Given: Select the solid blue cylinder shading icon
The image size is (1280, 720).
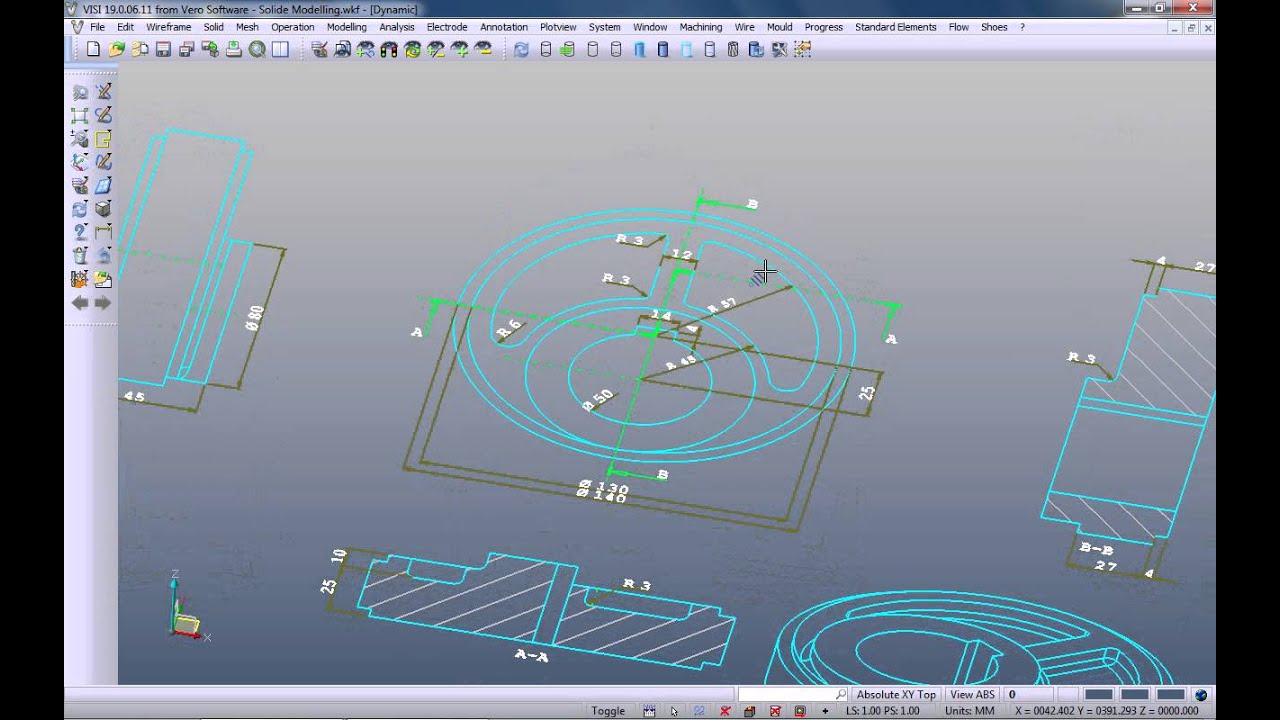Looking at the screenshot, I should coord(663,49).
